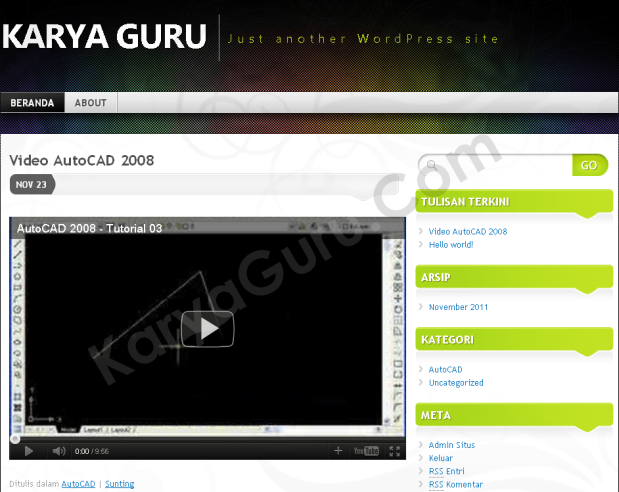
Task: Click the Sunting edit link
Action: click(120, 484)
